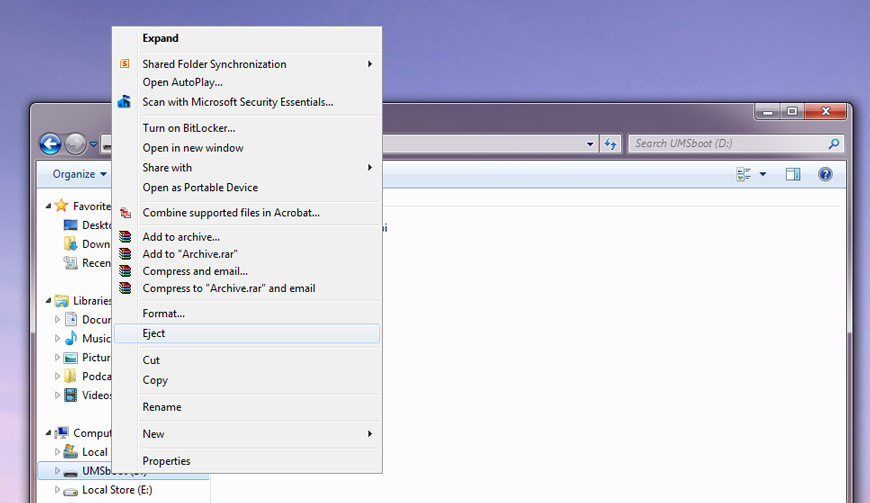870x503 pixels.
Task: Choose Eject from the context menu
Action: click(154, 334)
